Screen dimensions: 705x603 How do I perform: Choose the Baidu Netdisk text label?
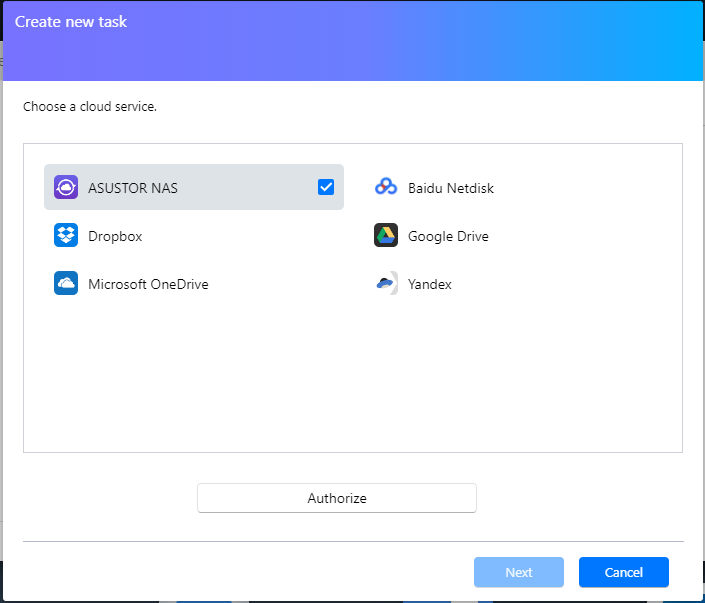[x=451, y=188]
